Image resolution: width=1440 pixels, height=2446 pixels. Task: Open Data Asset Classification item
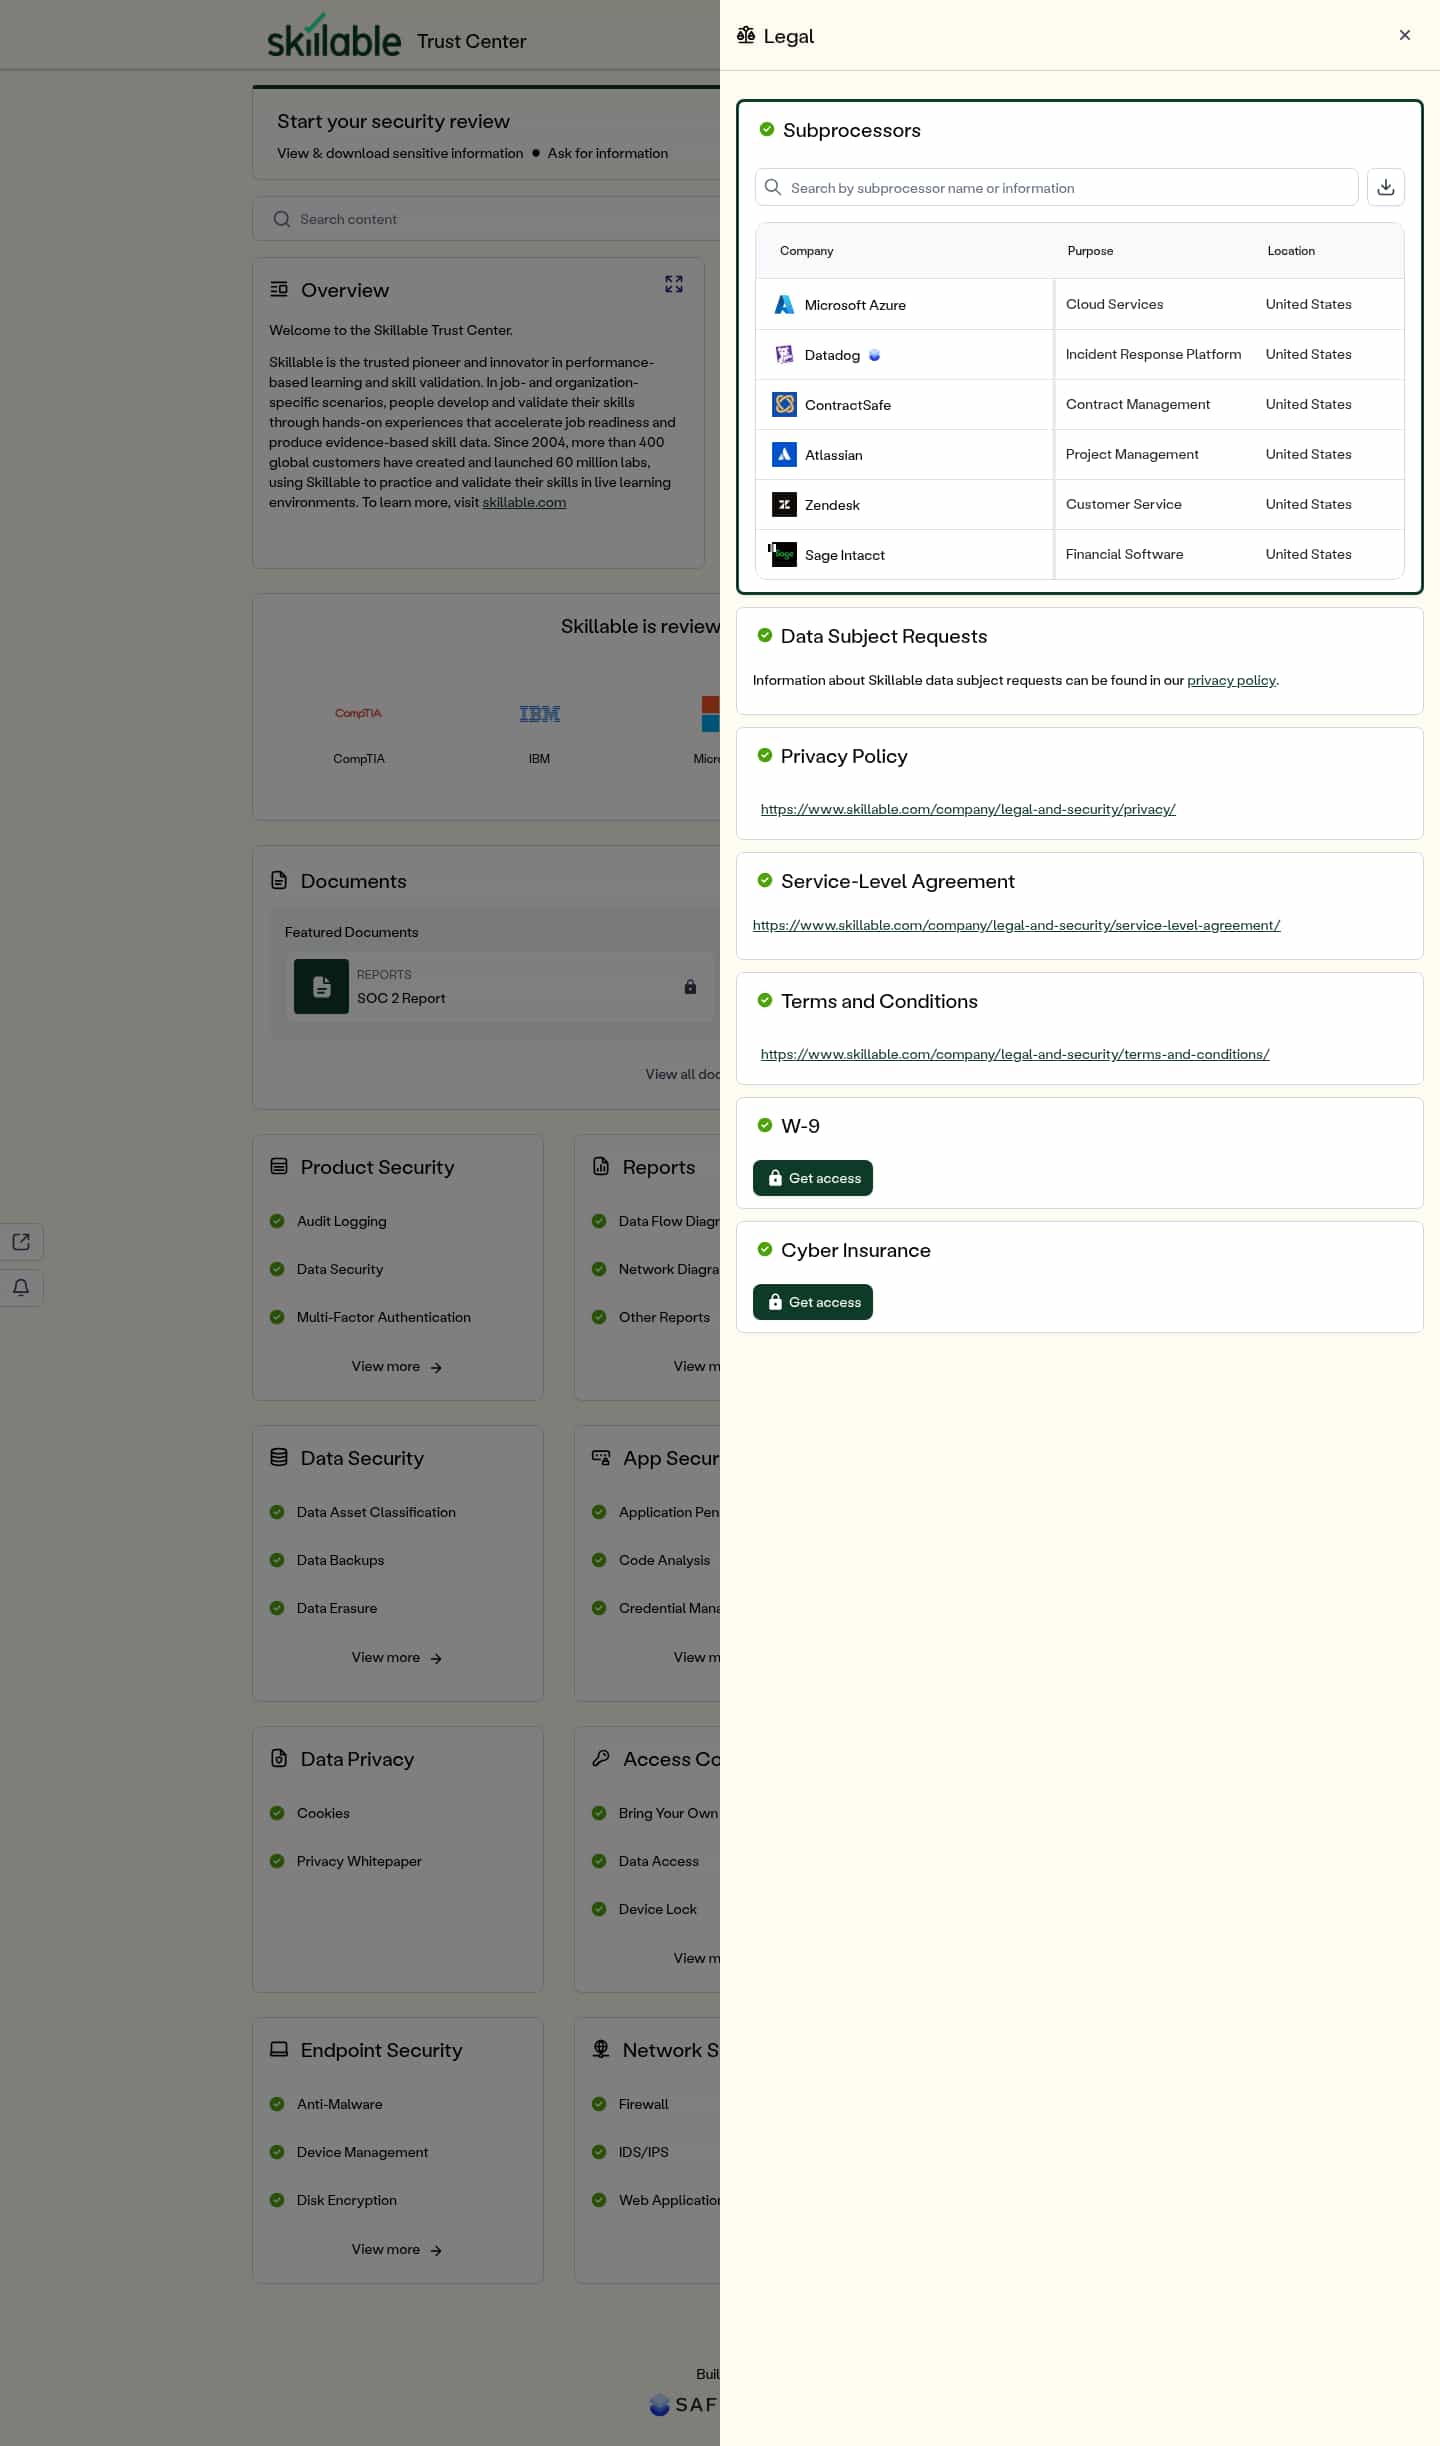(x=376, y=1512)
